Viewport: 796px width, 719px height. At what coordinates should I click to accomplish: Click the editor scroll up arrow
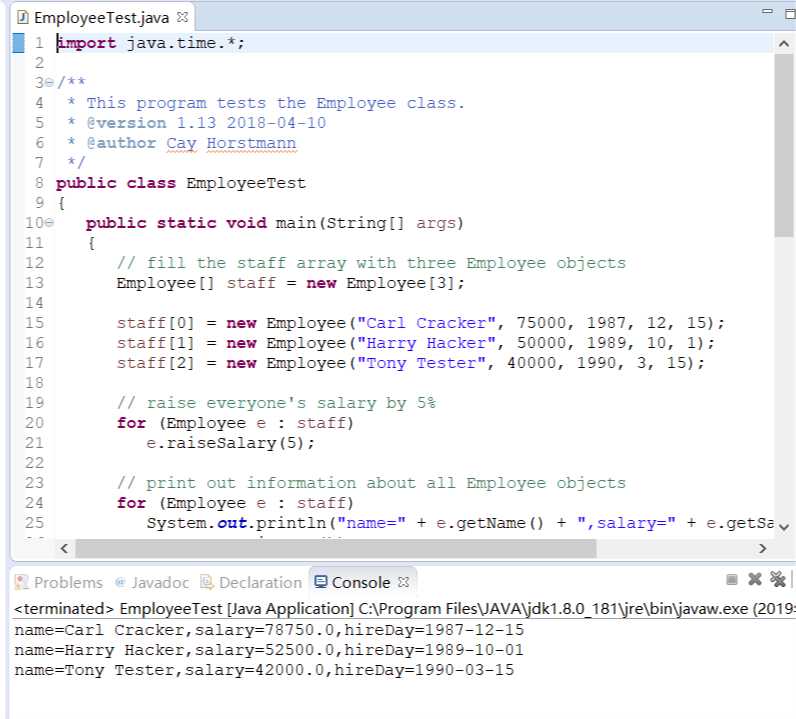(x=784, y=44)
